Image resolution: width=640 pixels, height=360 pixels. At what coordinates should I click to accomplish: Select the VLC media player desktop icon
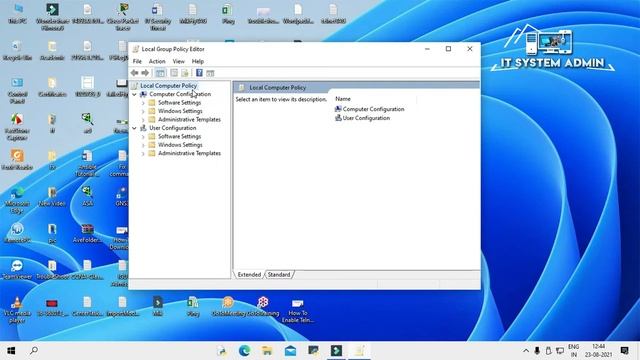16,309
